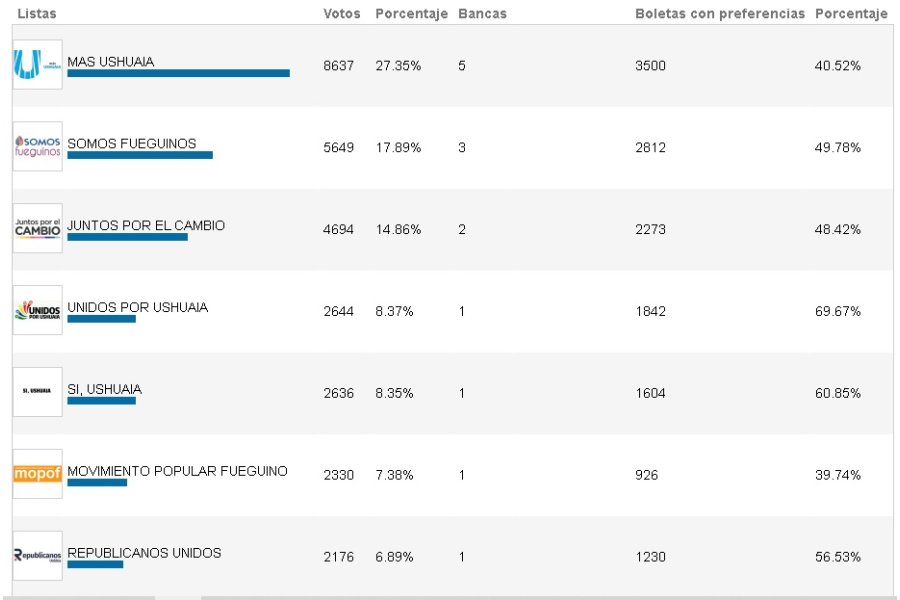The image size is (900, 600).
Task: Click the MOVIMIENTO POPULAR FUEGUINO name
Action: (x=177, y=471)
